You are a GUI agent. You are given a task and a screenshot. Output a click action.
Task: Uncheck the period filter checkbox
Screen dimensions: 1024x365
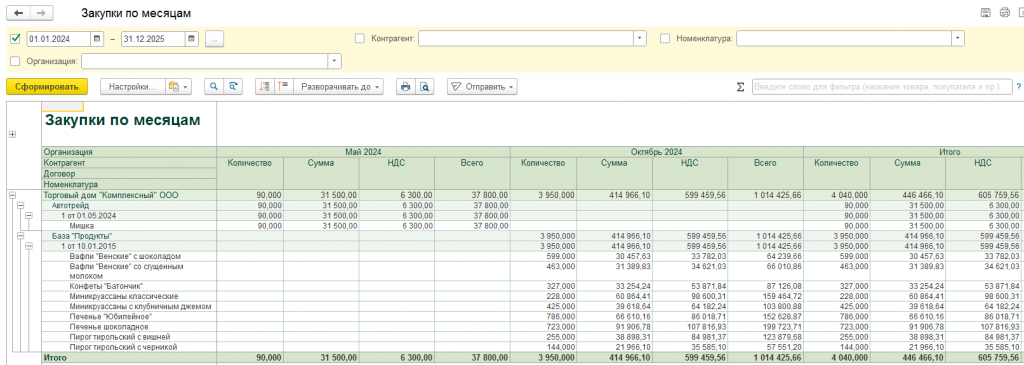tap(16, 39)
